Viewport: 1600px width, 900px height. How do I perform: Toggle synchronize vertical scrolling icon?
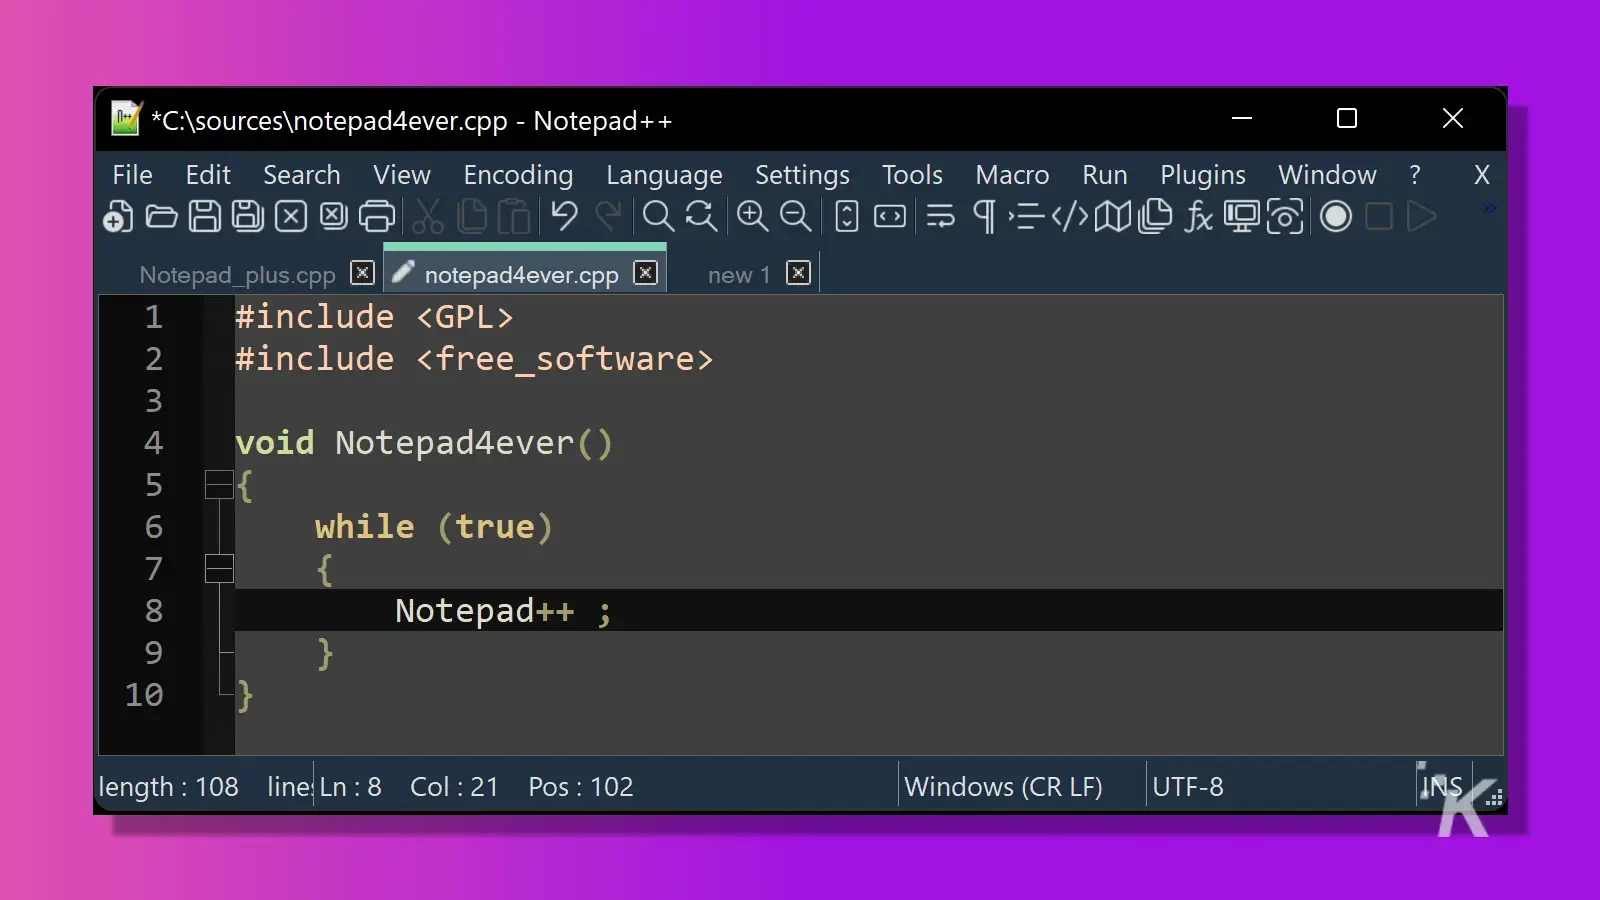[847, 216]
